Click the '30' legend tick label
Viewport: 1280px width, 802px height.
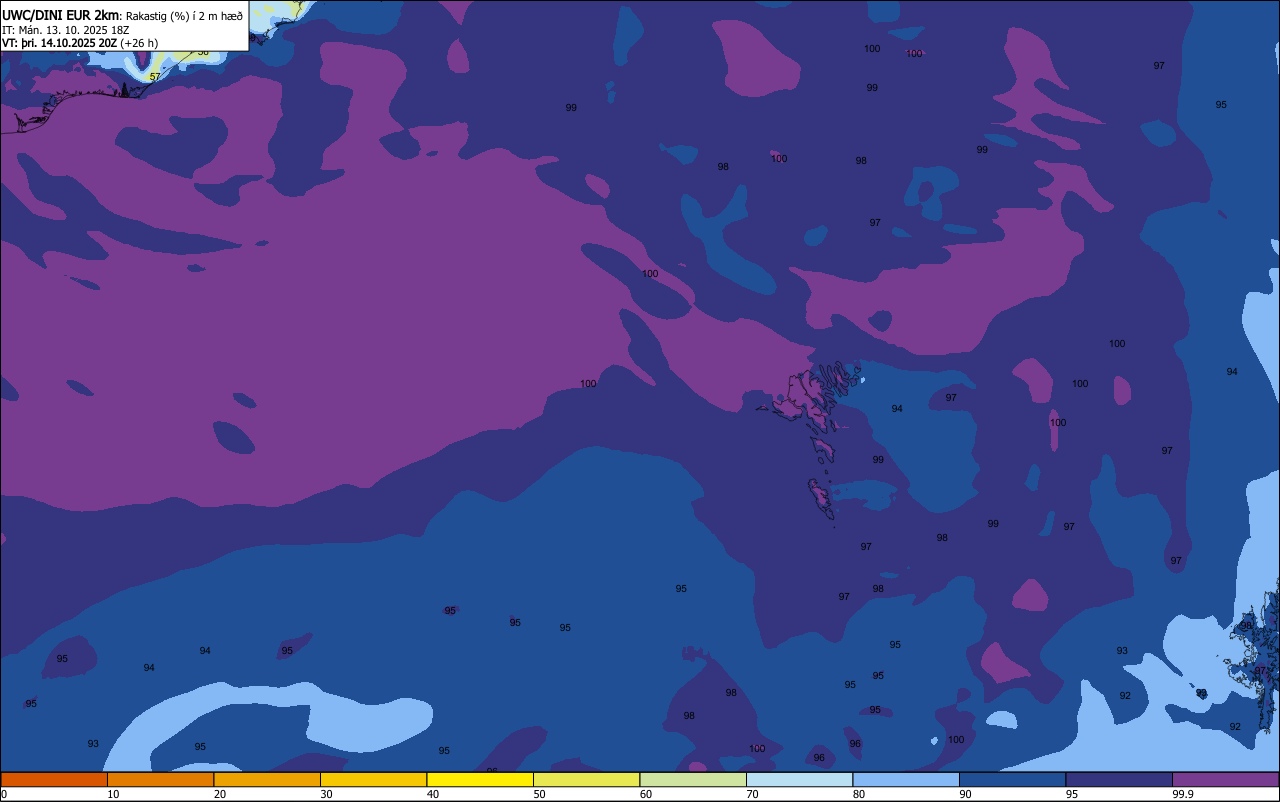326,794
